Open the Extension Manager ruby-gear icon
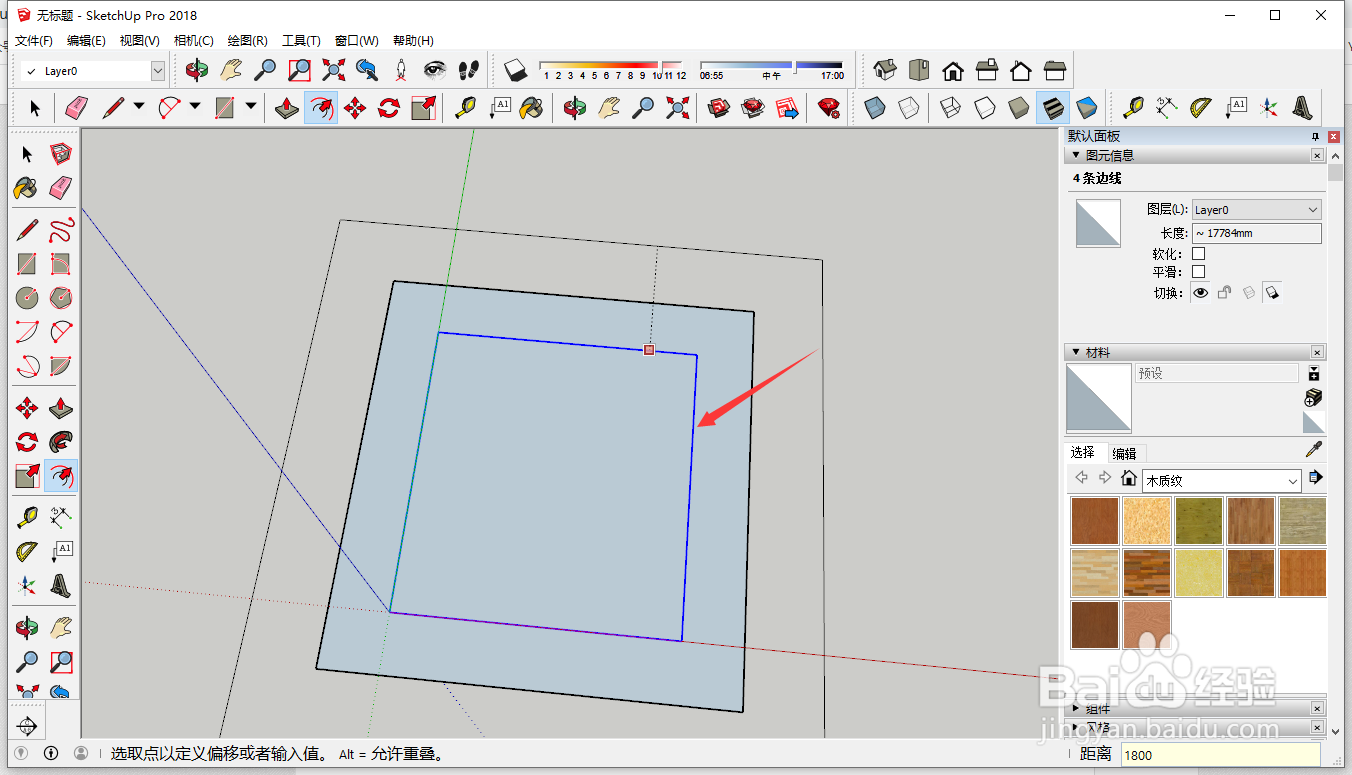The height and width of the screenshot is (775, 1352). (829, 108)
